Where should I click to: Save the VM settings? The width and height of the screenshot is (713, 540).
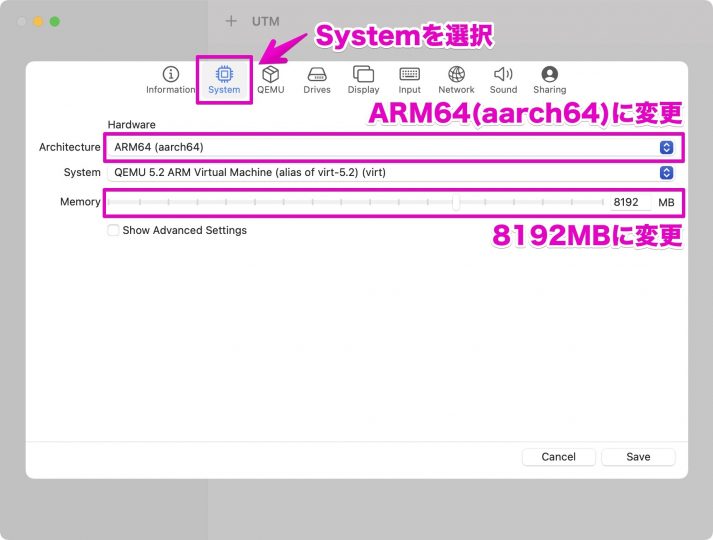(638, 457)
